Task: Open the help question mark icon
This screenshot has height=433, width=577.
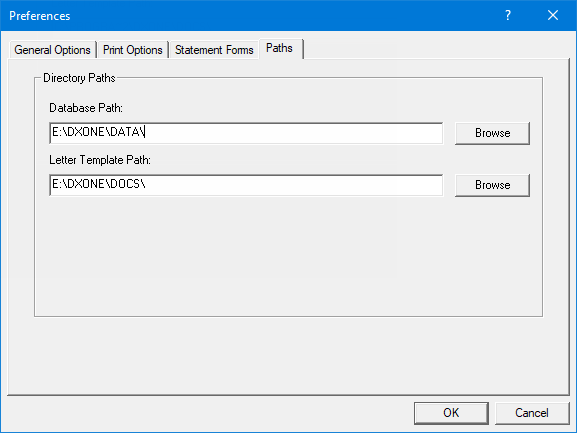Action: pos(508,15)
